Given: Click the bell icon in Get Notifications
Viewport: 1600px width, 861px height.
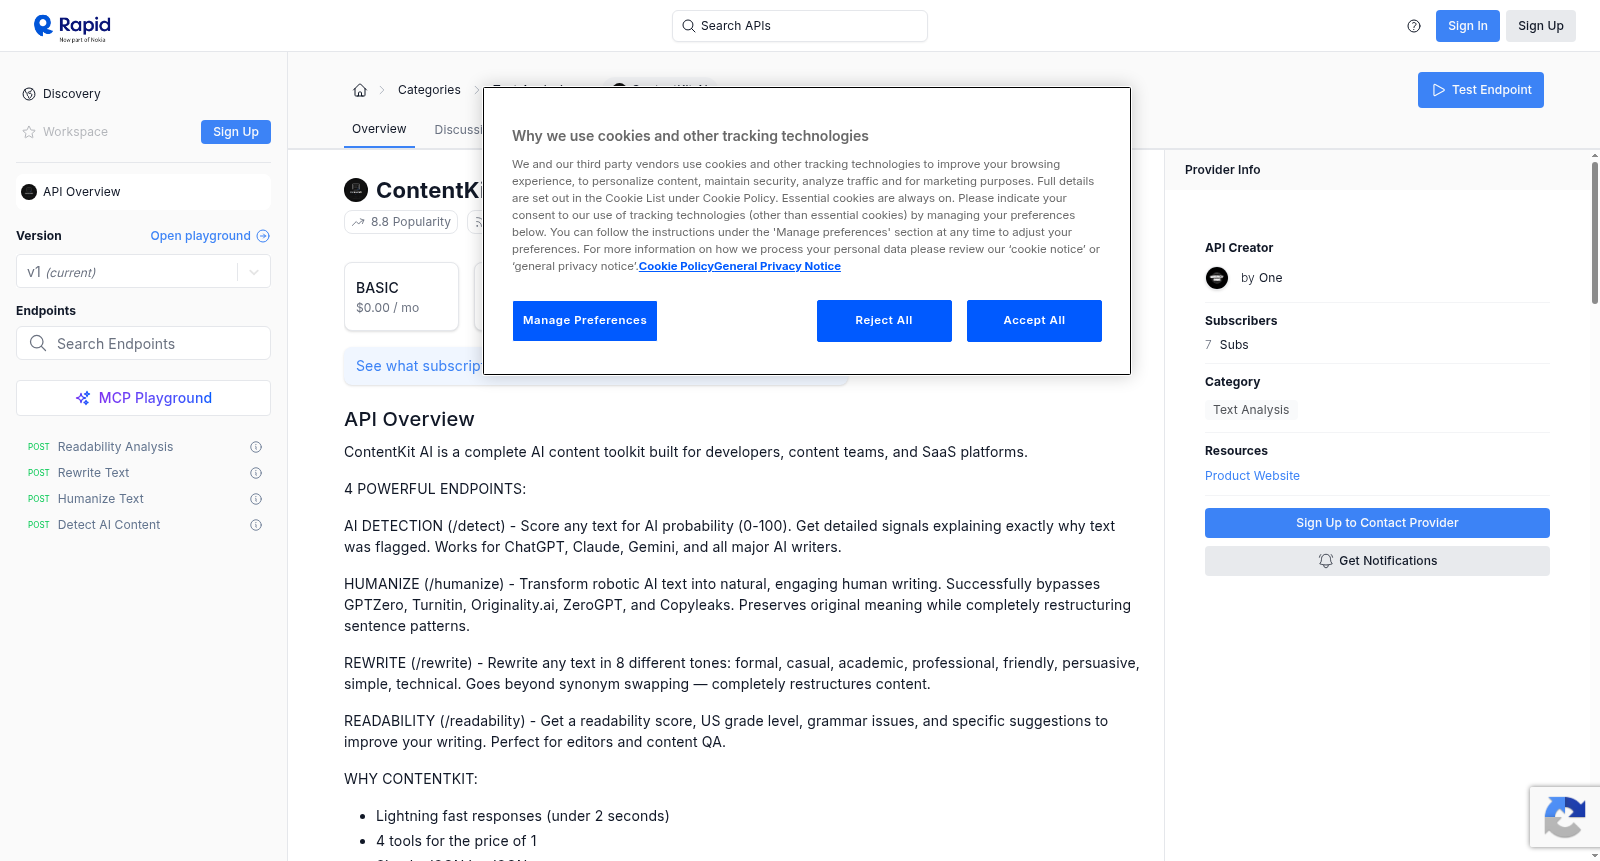Looking at the screenshot, I should click(1326, 561).
